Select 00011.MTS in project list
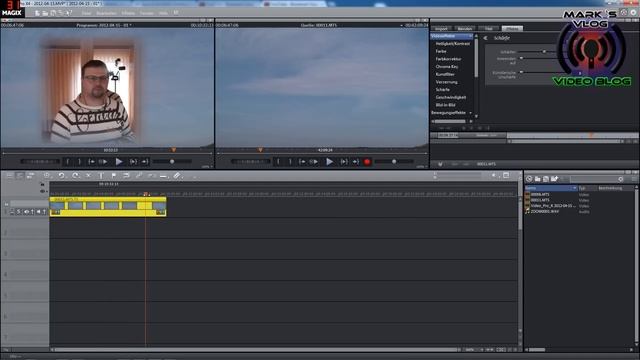 tap(540, 200)
